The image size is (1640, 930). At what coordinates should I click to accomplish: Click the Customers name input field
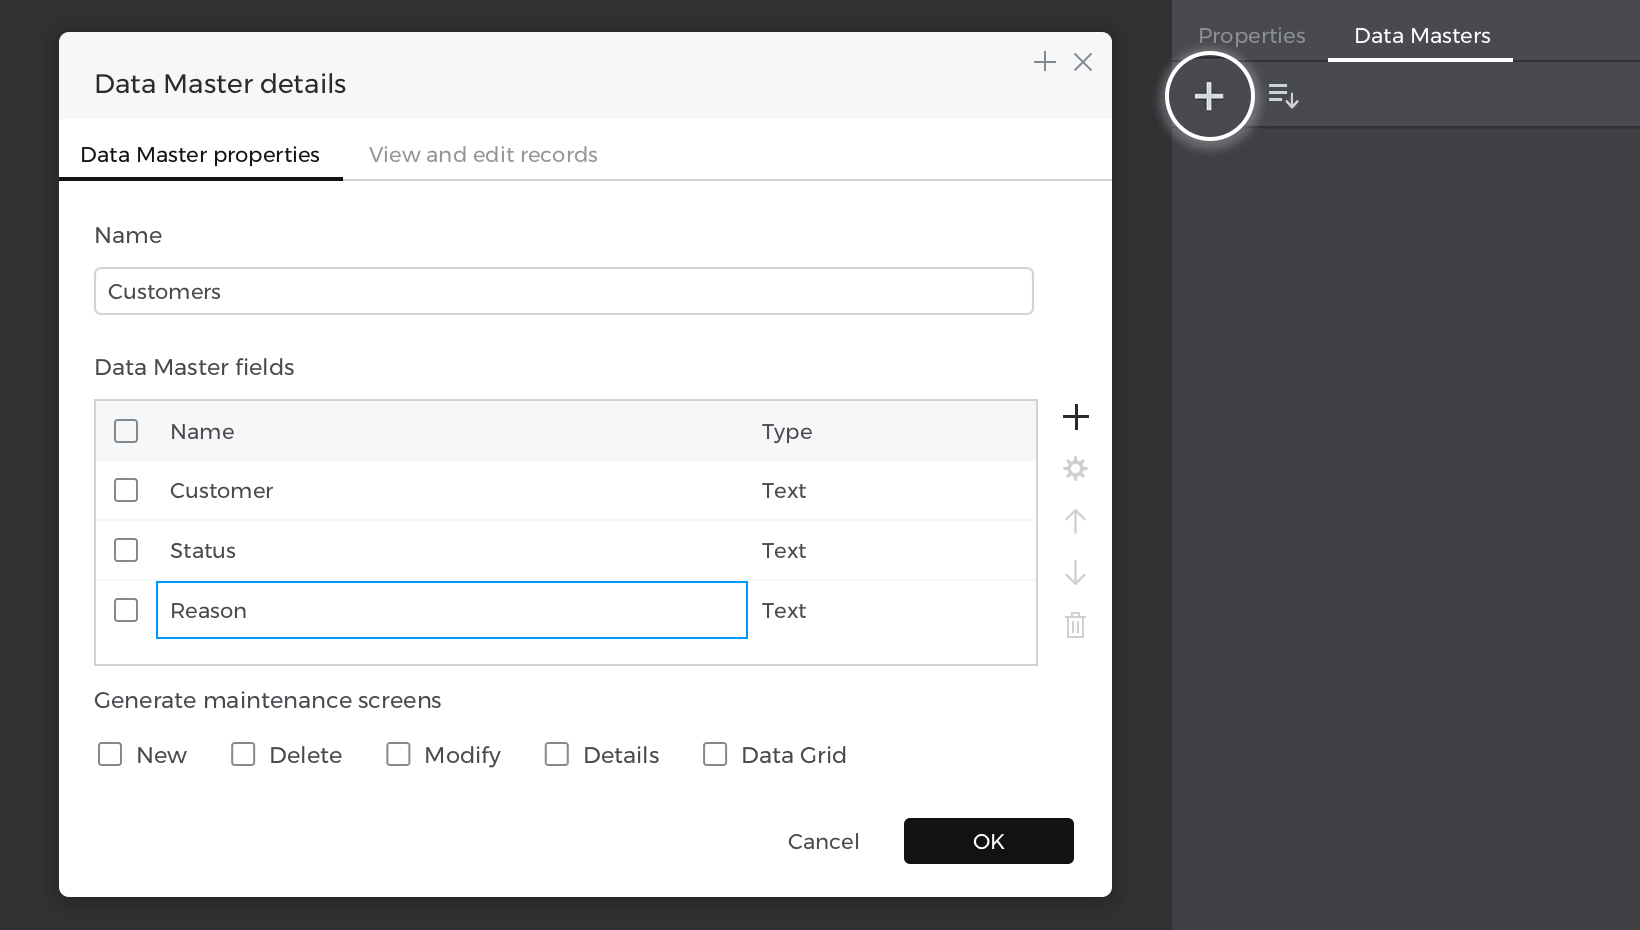563,291
